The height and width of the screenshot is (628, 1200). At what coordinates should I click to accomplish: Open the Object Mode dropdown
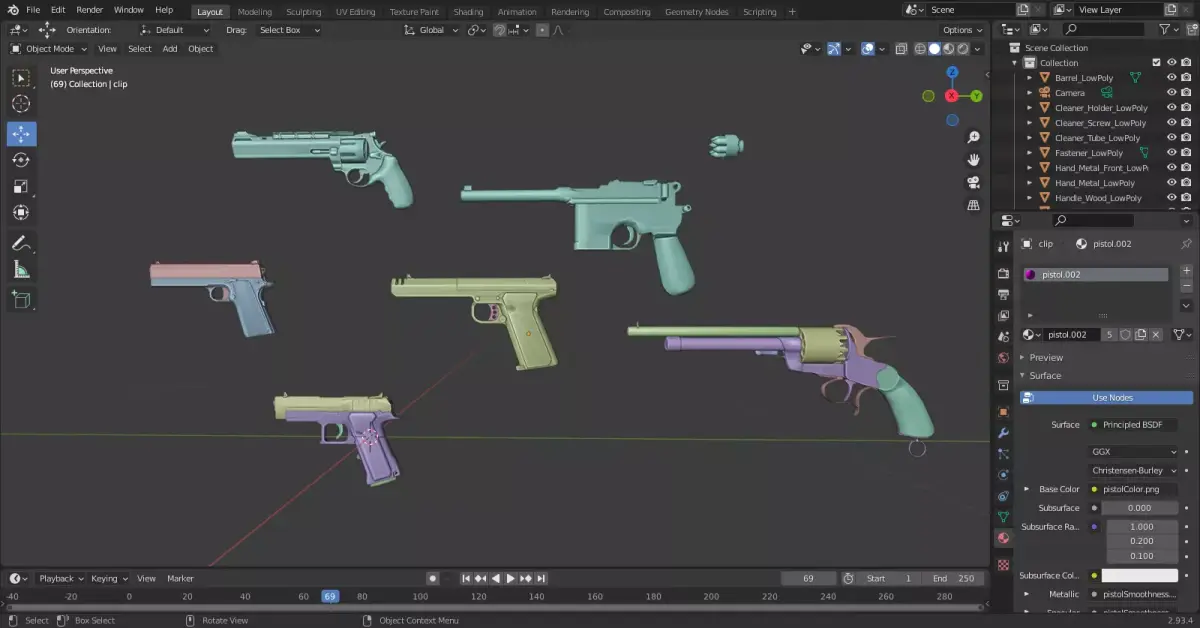click(48, 49)
